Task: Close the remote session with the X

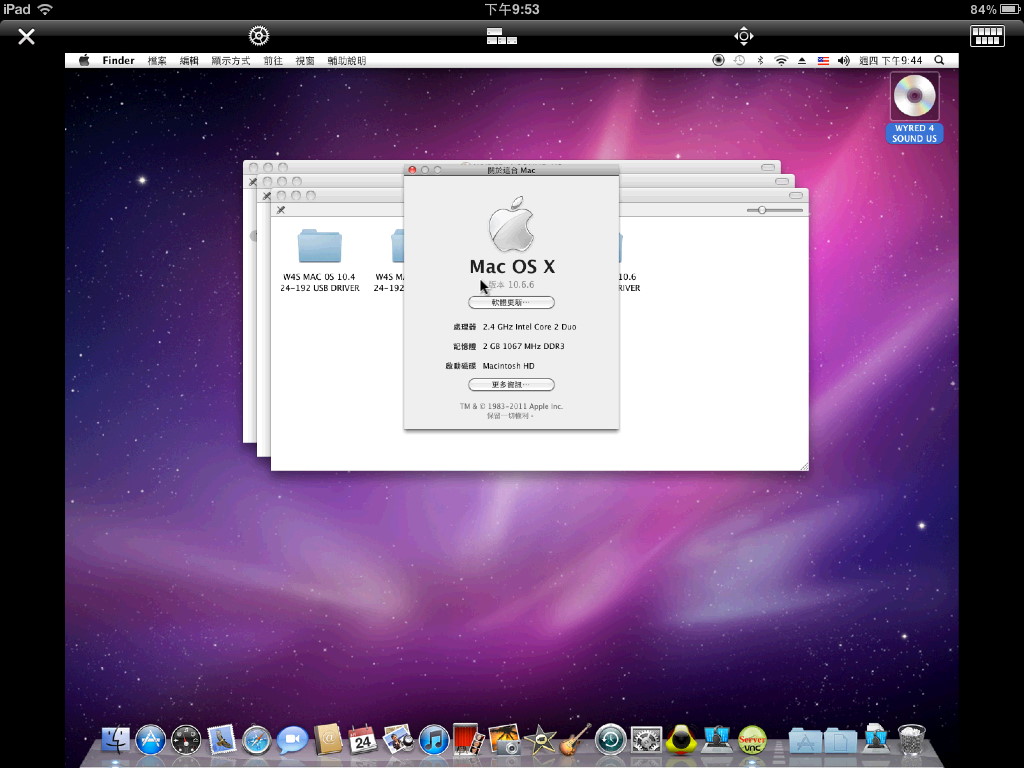Action: click(x=26, y=37)
